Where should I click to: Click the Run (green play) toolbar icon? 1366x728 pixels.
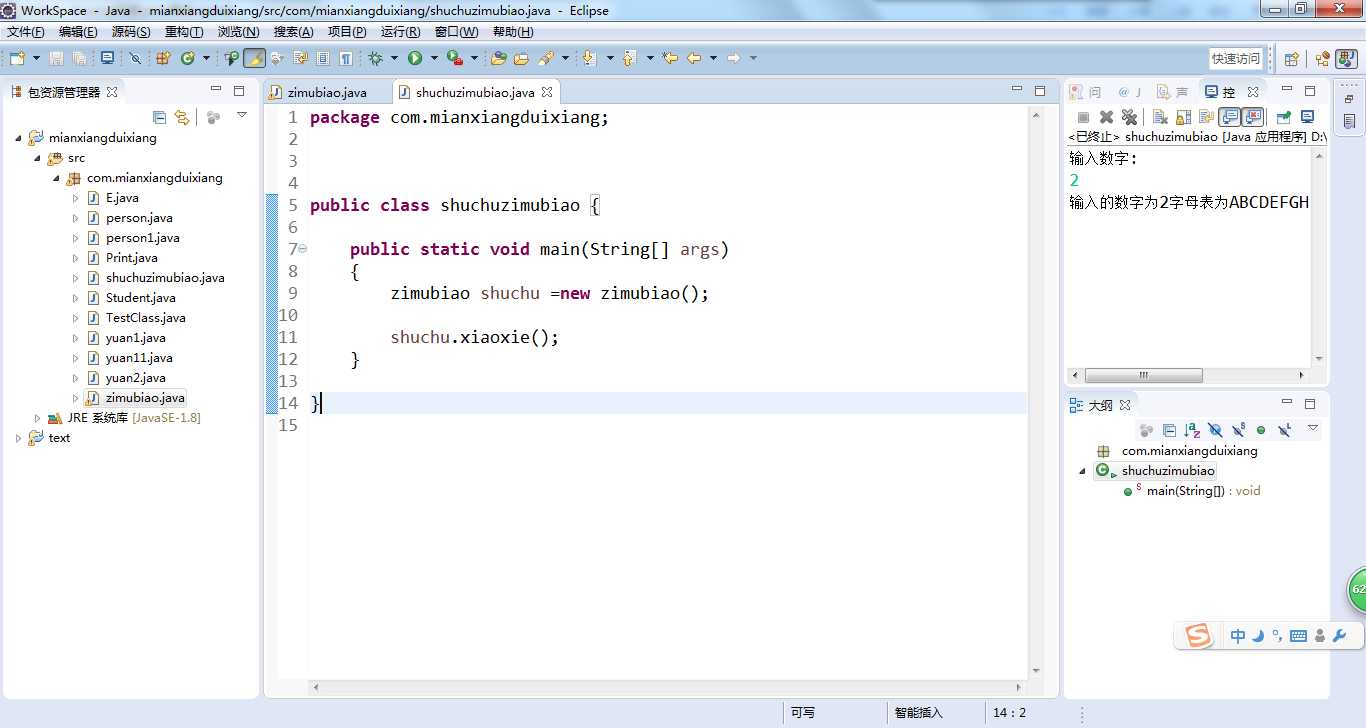coord(415,58)
